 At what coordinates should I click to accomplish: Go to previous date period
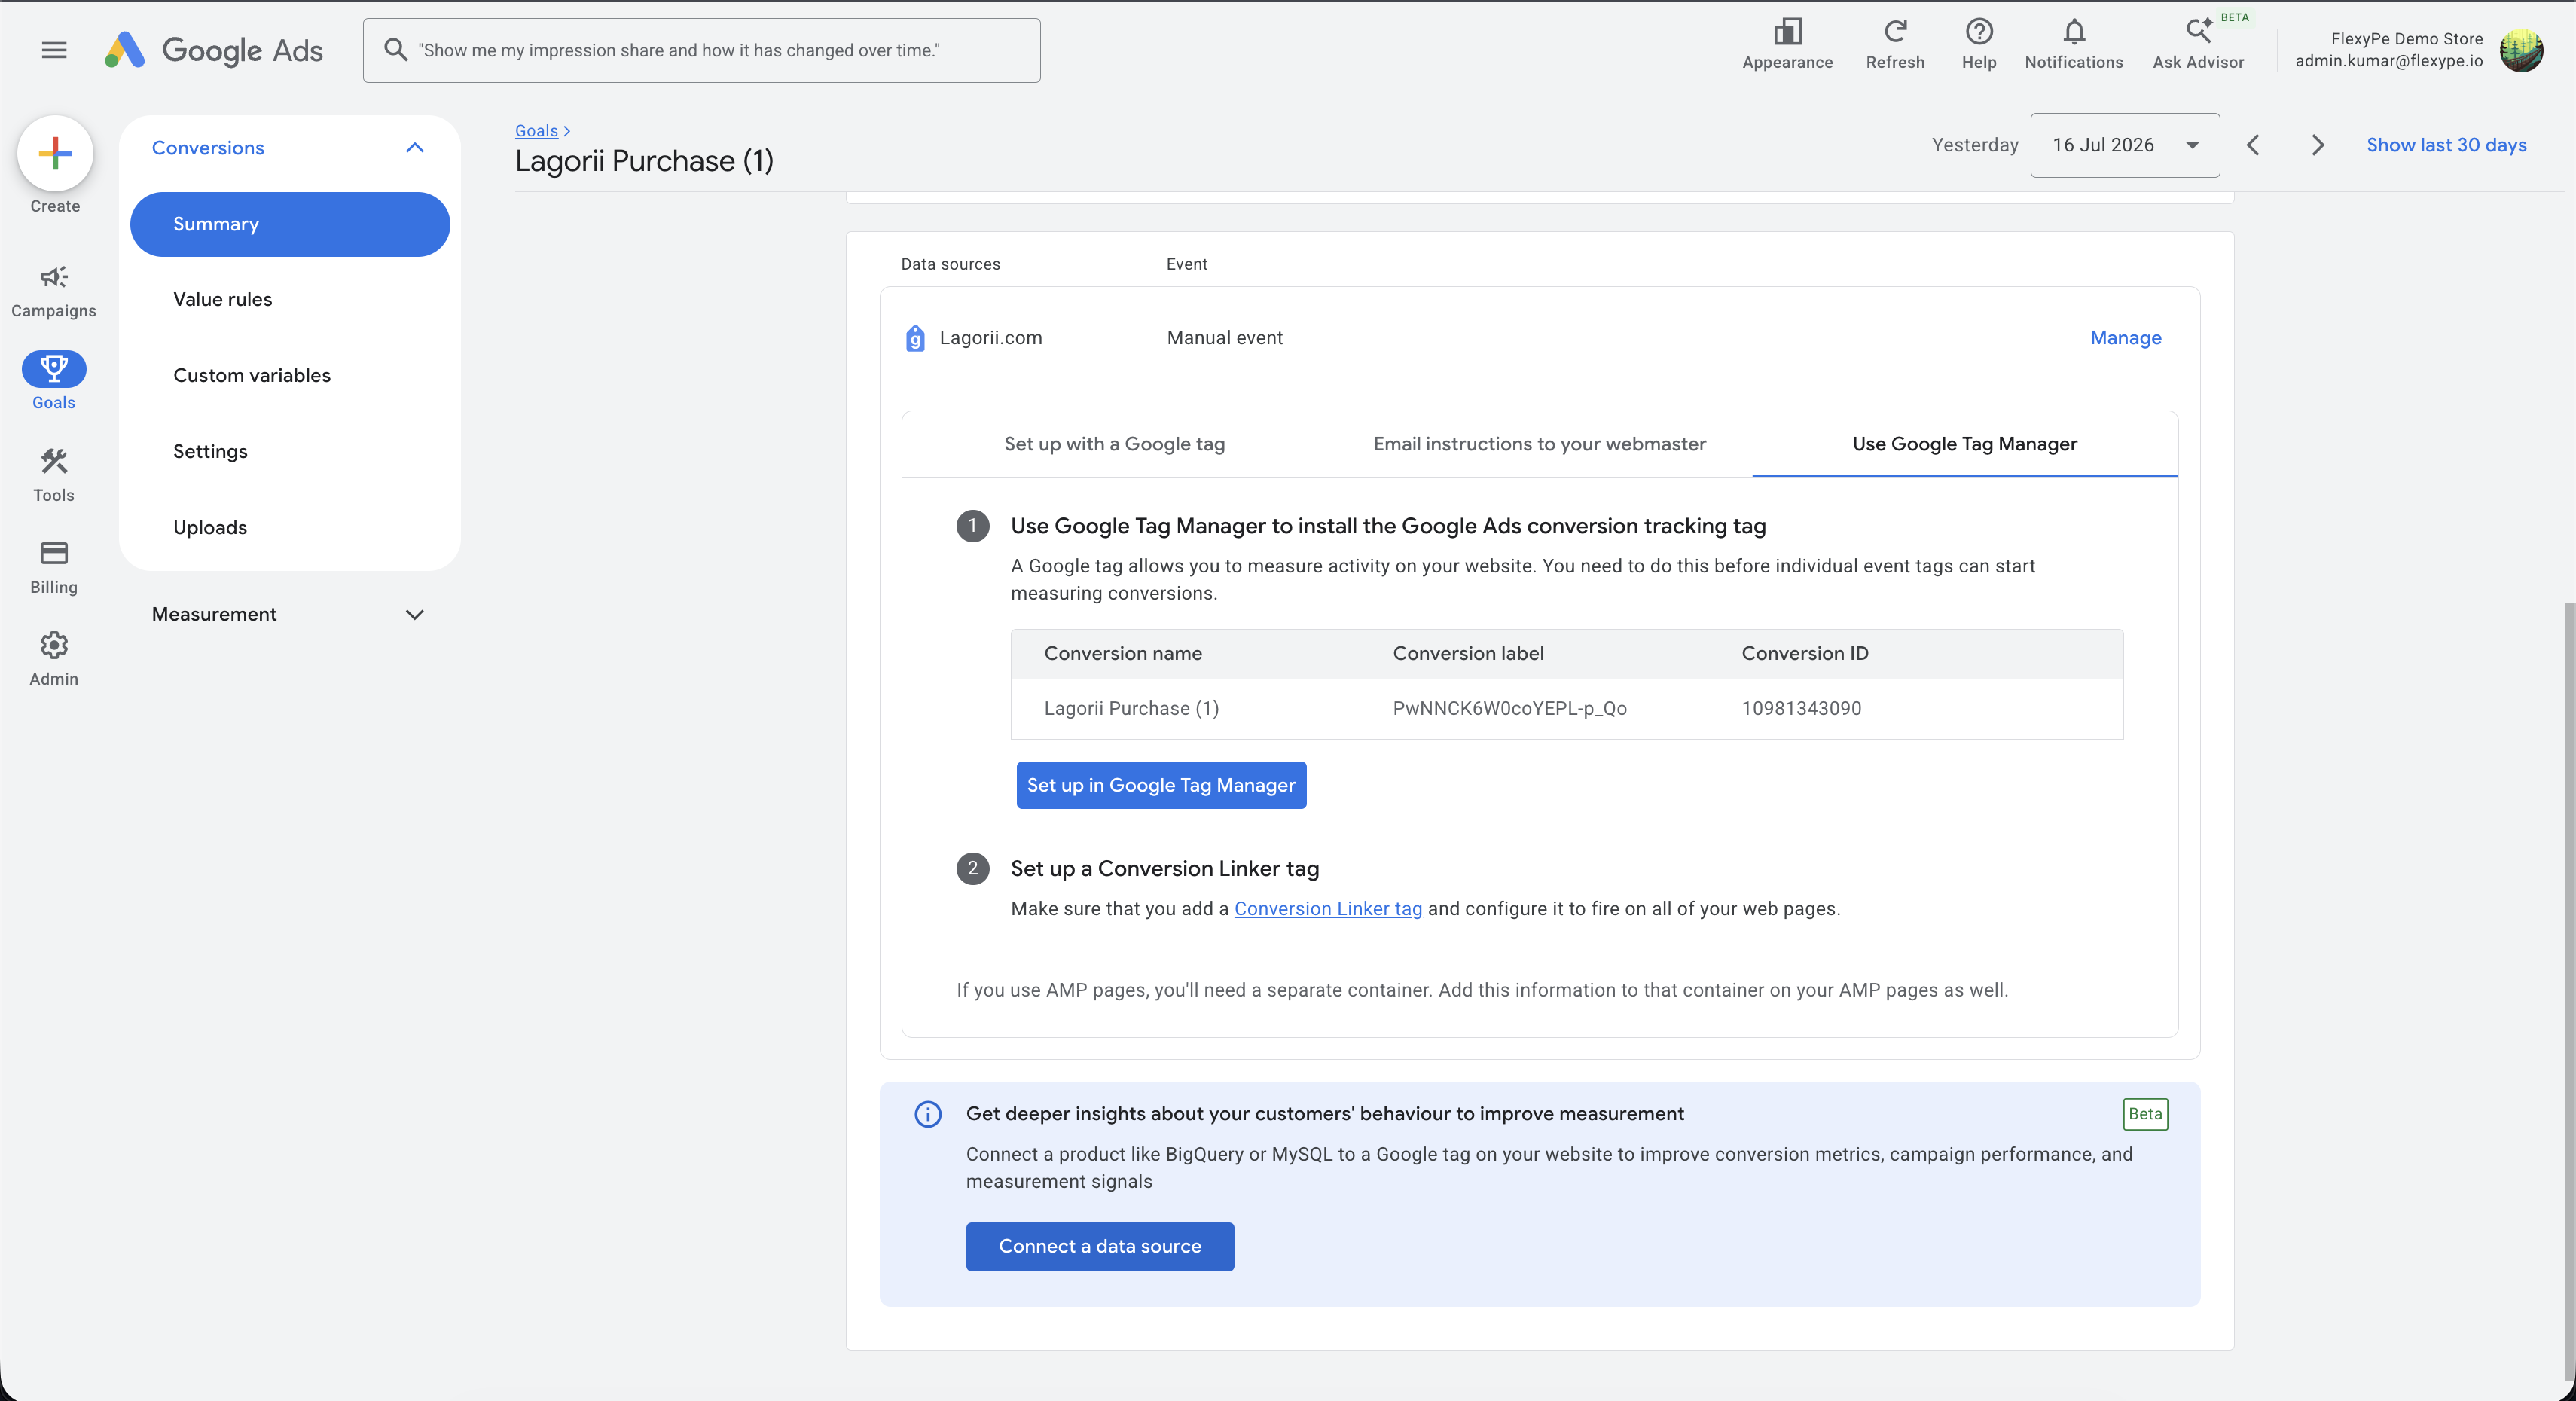pos(2253,145)
